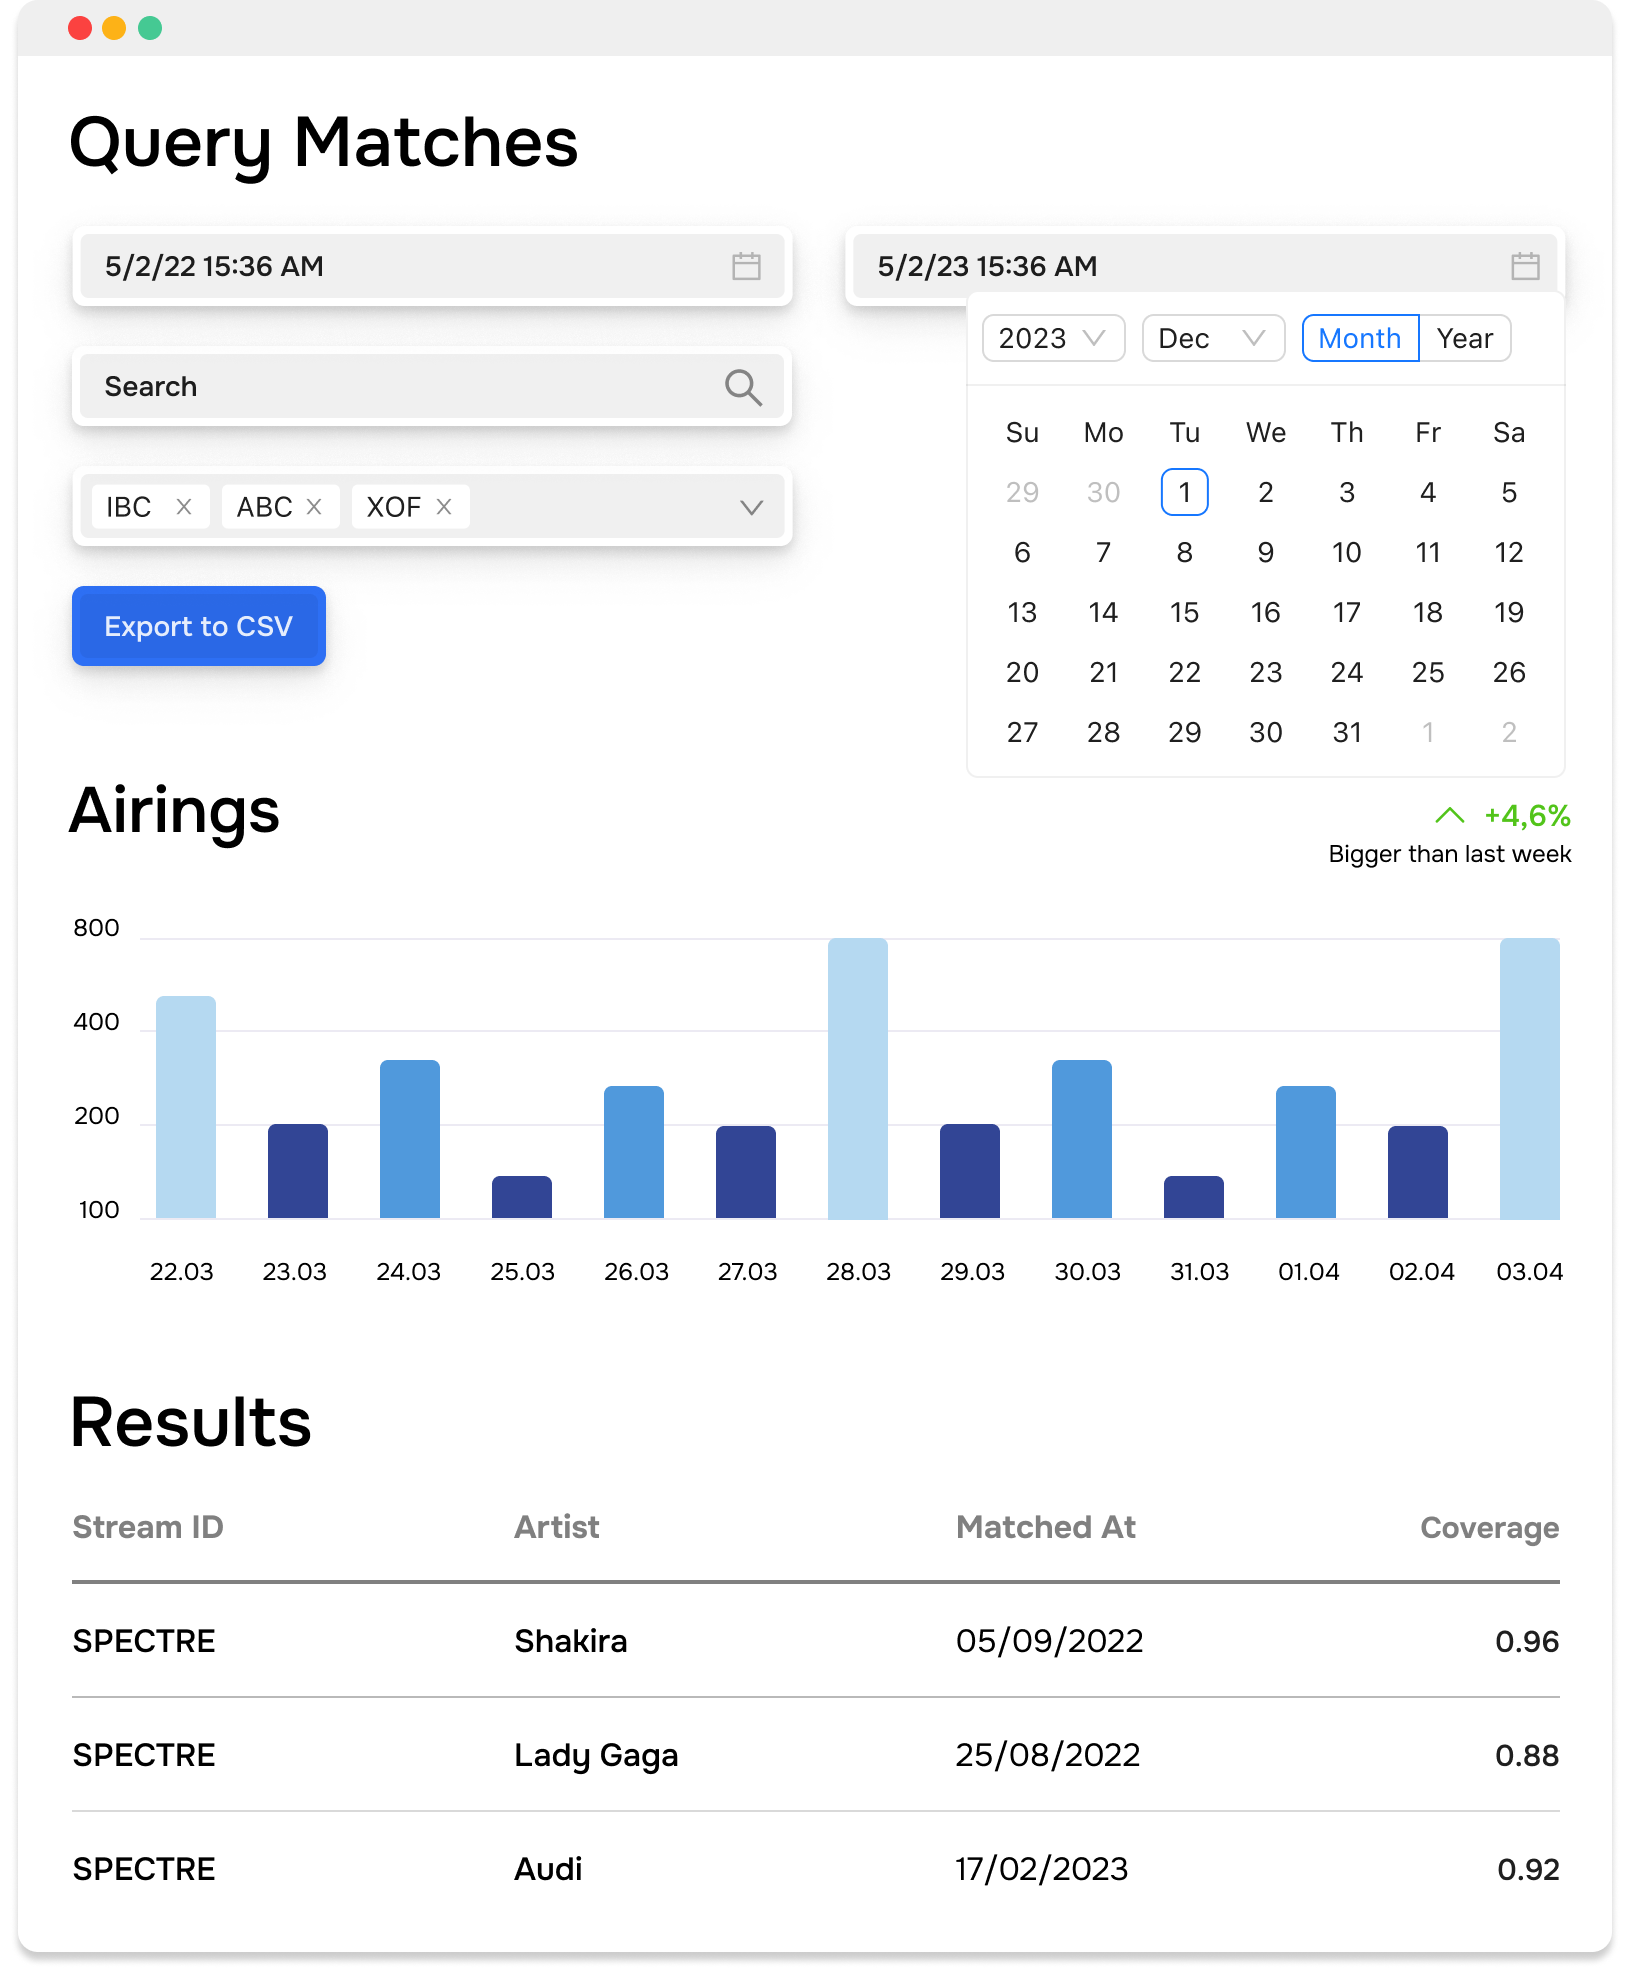Remove the XOF filter chip
The width and height of the screenshot is (1638, 1968).
click(444, 506)
